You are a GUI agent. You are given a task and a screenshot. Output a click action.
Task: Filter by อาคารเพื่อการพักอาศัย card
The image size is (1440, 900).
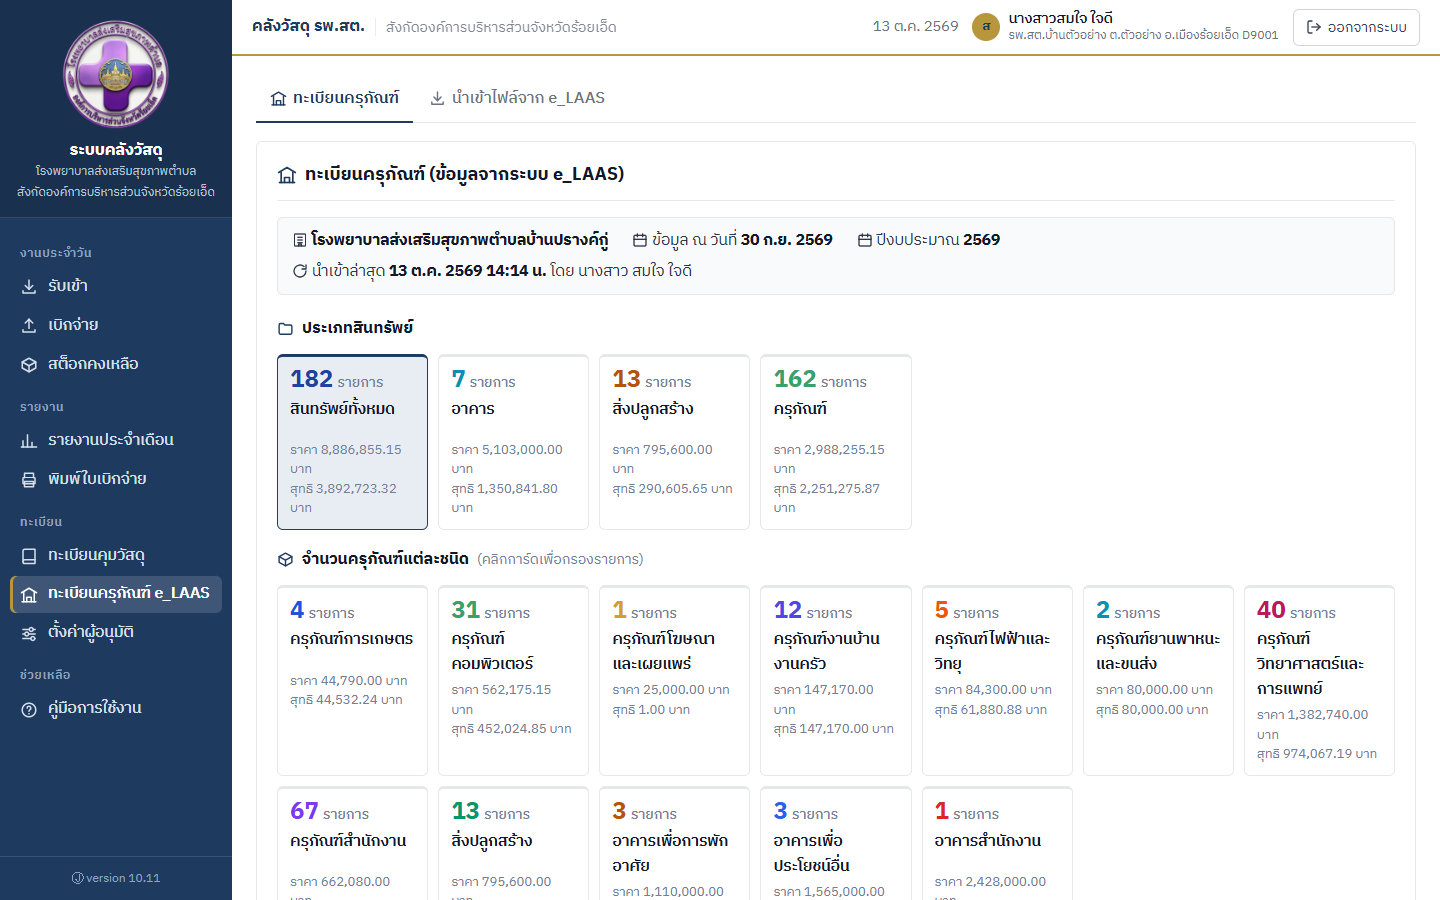[x=674, y=843]
